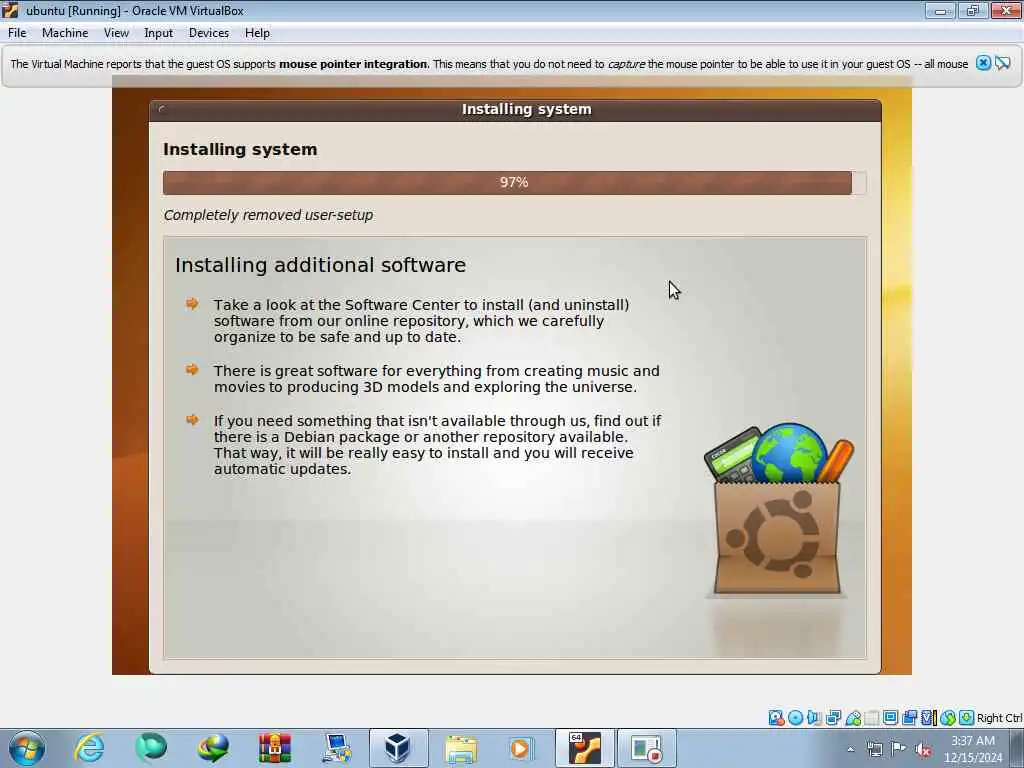Show hidden system tray icons

(850, 749)
